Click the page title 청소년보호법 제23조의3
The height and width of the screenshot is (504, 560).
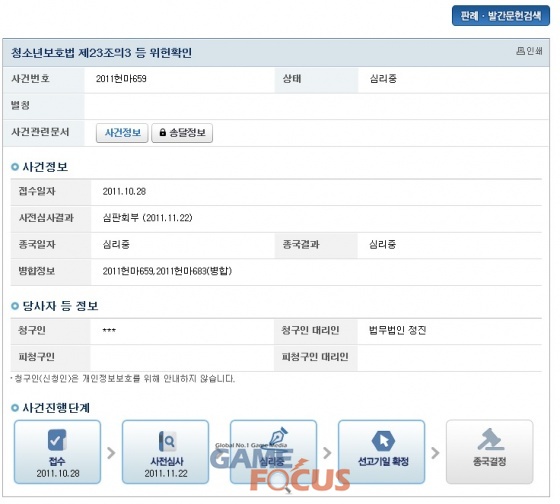[71, 53]
